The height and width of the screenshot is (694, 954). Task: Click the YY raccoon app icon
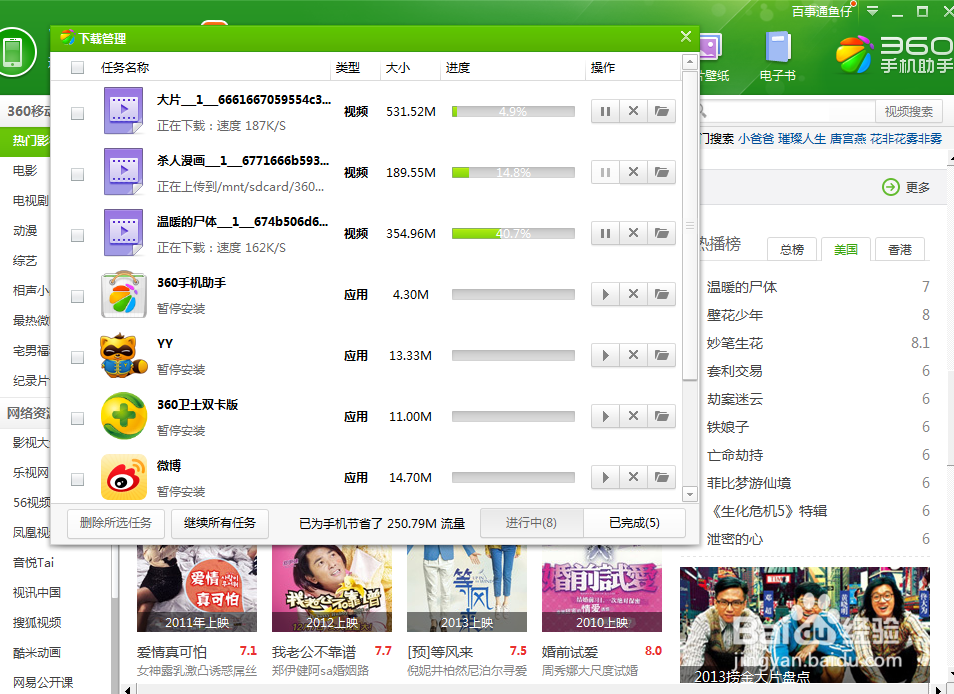tap(124, 355)
